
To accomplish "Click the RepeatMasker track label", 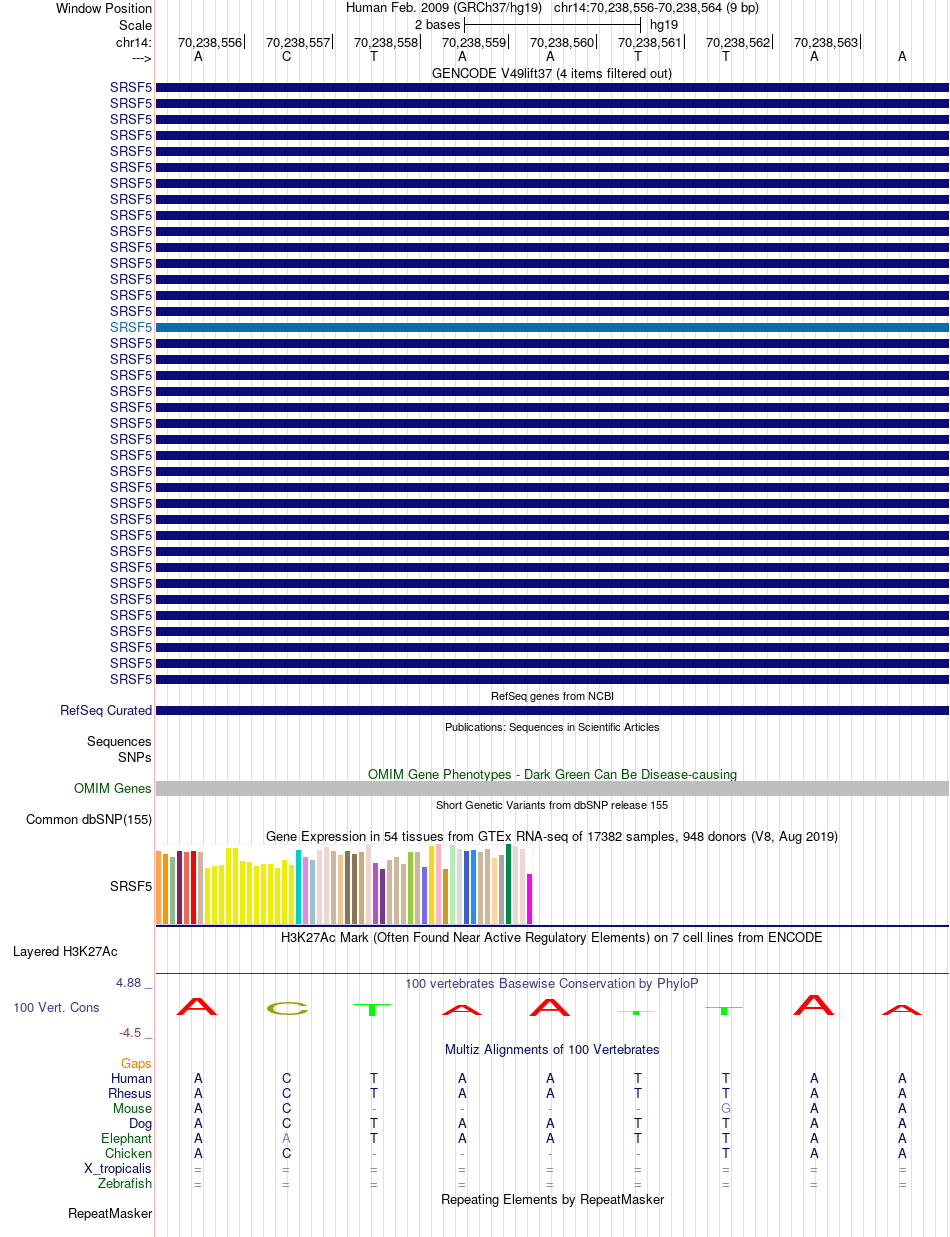I will click(110, 1213).
